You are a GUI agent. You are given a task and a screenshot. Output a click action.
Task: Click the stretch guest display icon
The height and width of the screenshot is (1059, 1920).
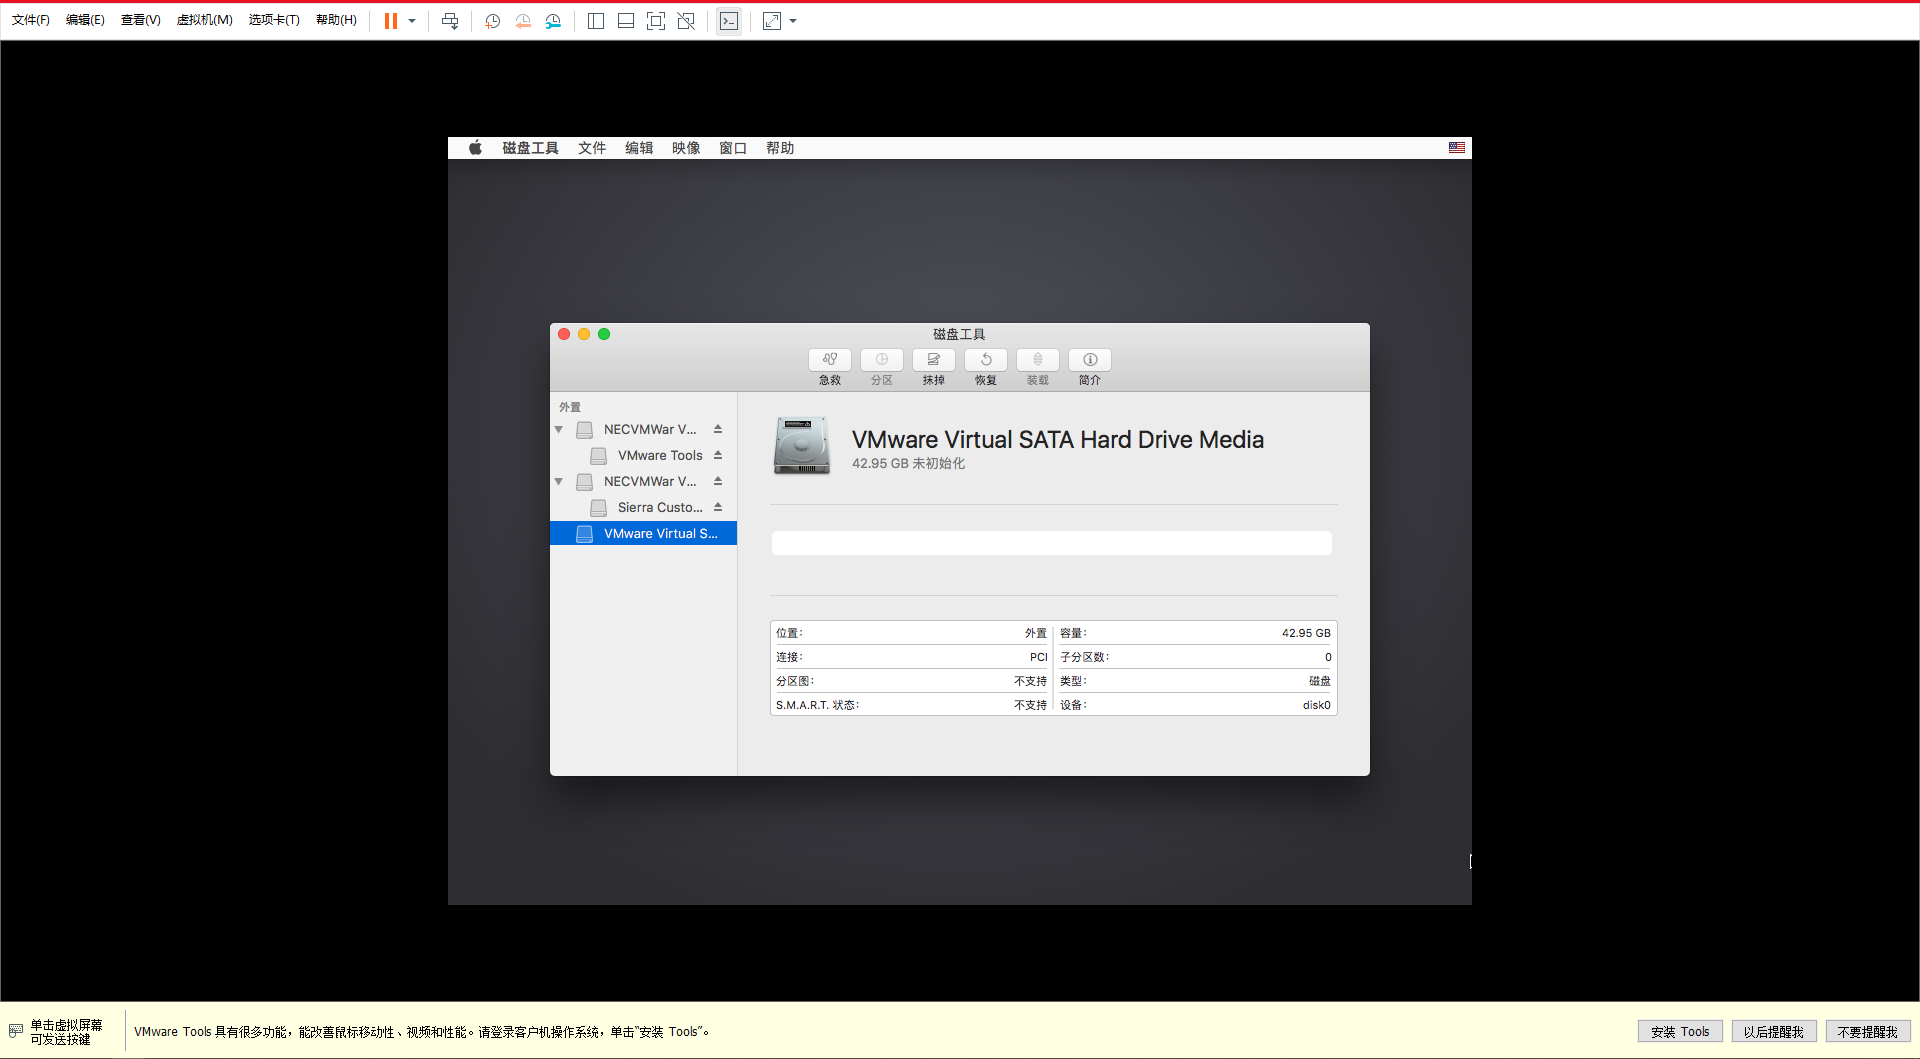click(772, 21)
